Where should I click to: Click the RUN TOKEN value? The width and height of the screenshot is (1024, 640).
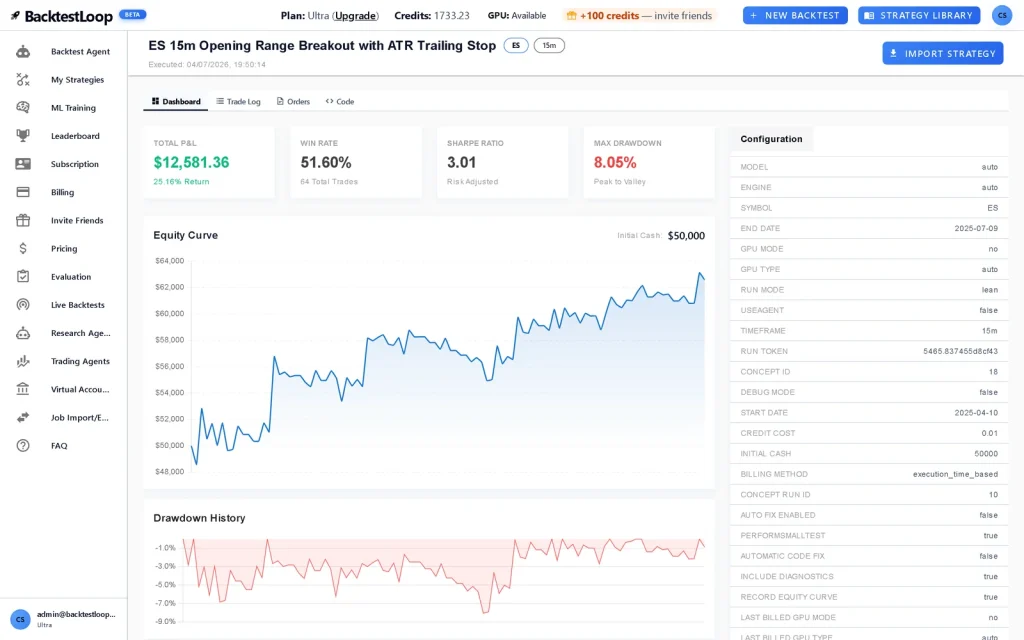coord(960,351)
